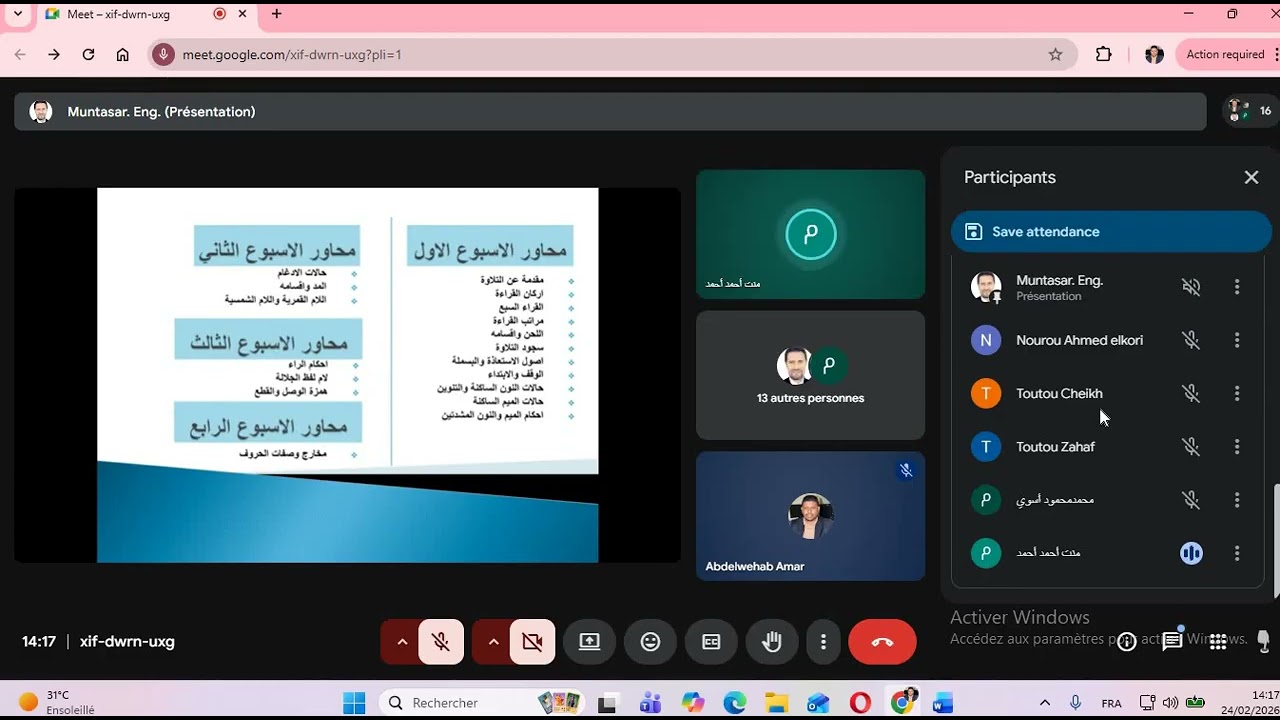
Task: Open more options in call bar
Action: coord(823,642)
